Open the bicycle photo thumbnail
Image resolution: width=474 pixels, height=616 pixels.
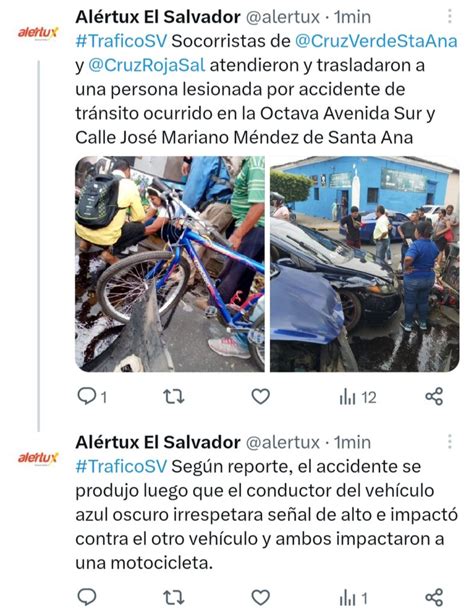pyautogui.click(x=170, y=264)
